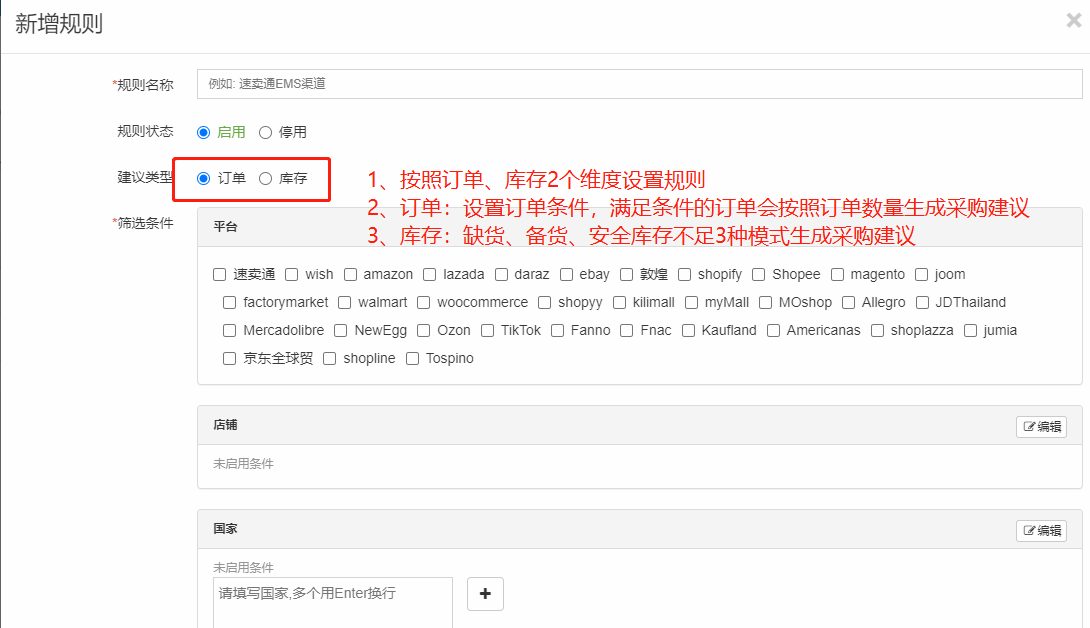Select the 启用 rule status radio
This screenshot has height=628, width=1090.
tap(204, 133)
